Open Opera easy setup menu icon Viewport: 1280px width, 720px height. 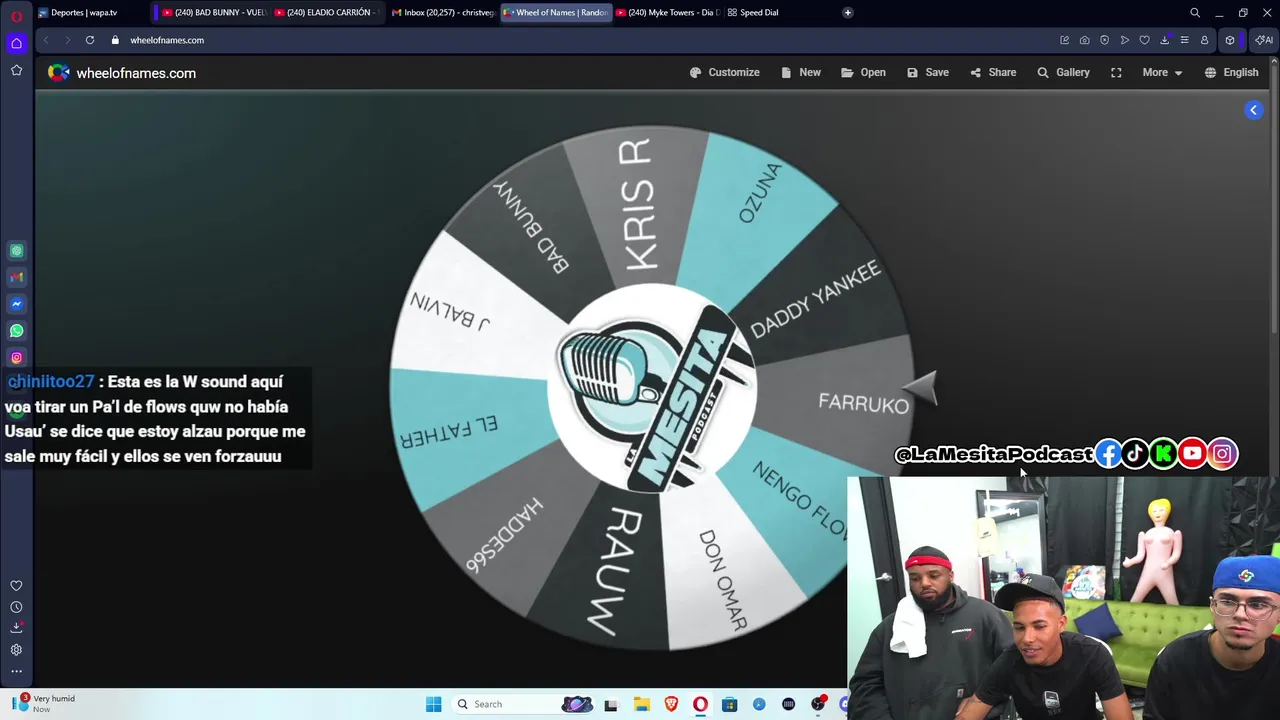point(1184,40)
